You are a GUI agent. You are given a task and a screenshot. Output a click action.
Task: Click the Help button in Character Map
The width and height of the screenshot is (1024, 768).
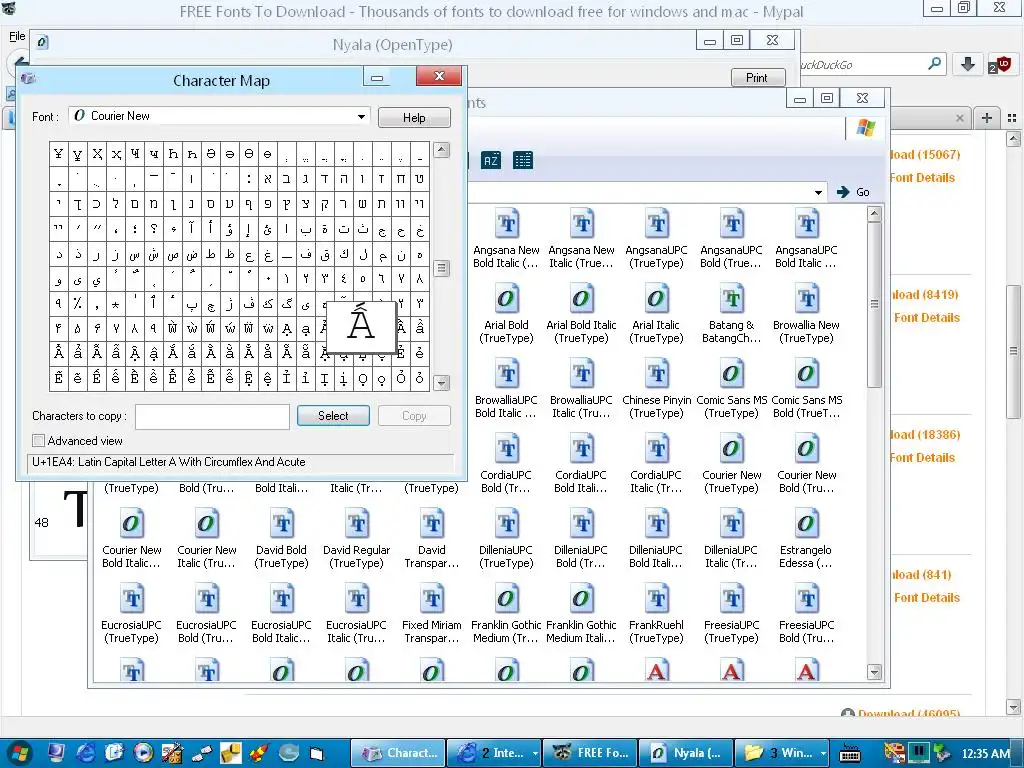point(414,118)
